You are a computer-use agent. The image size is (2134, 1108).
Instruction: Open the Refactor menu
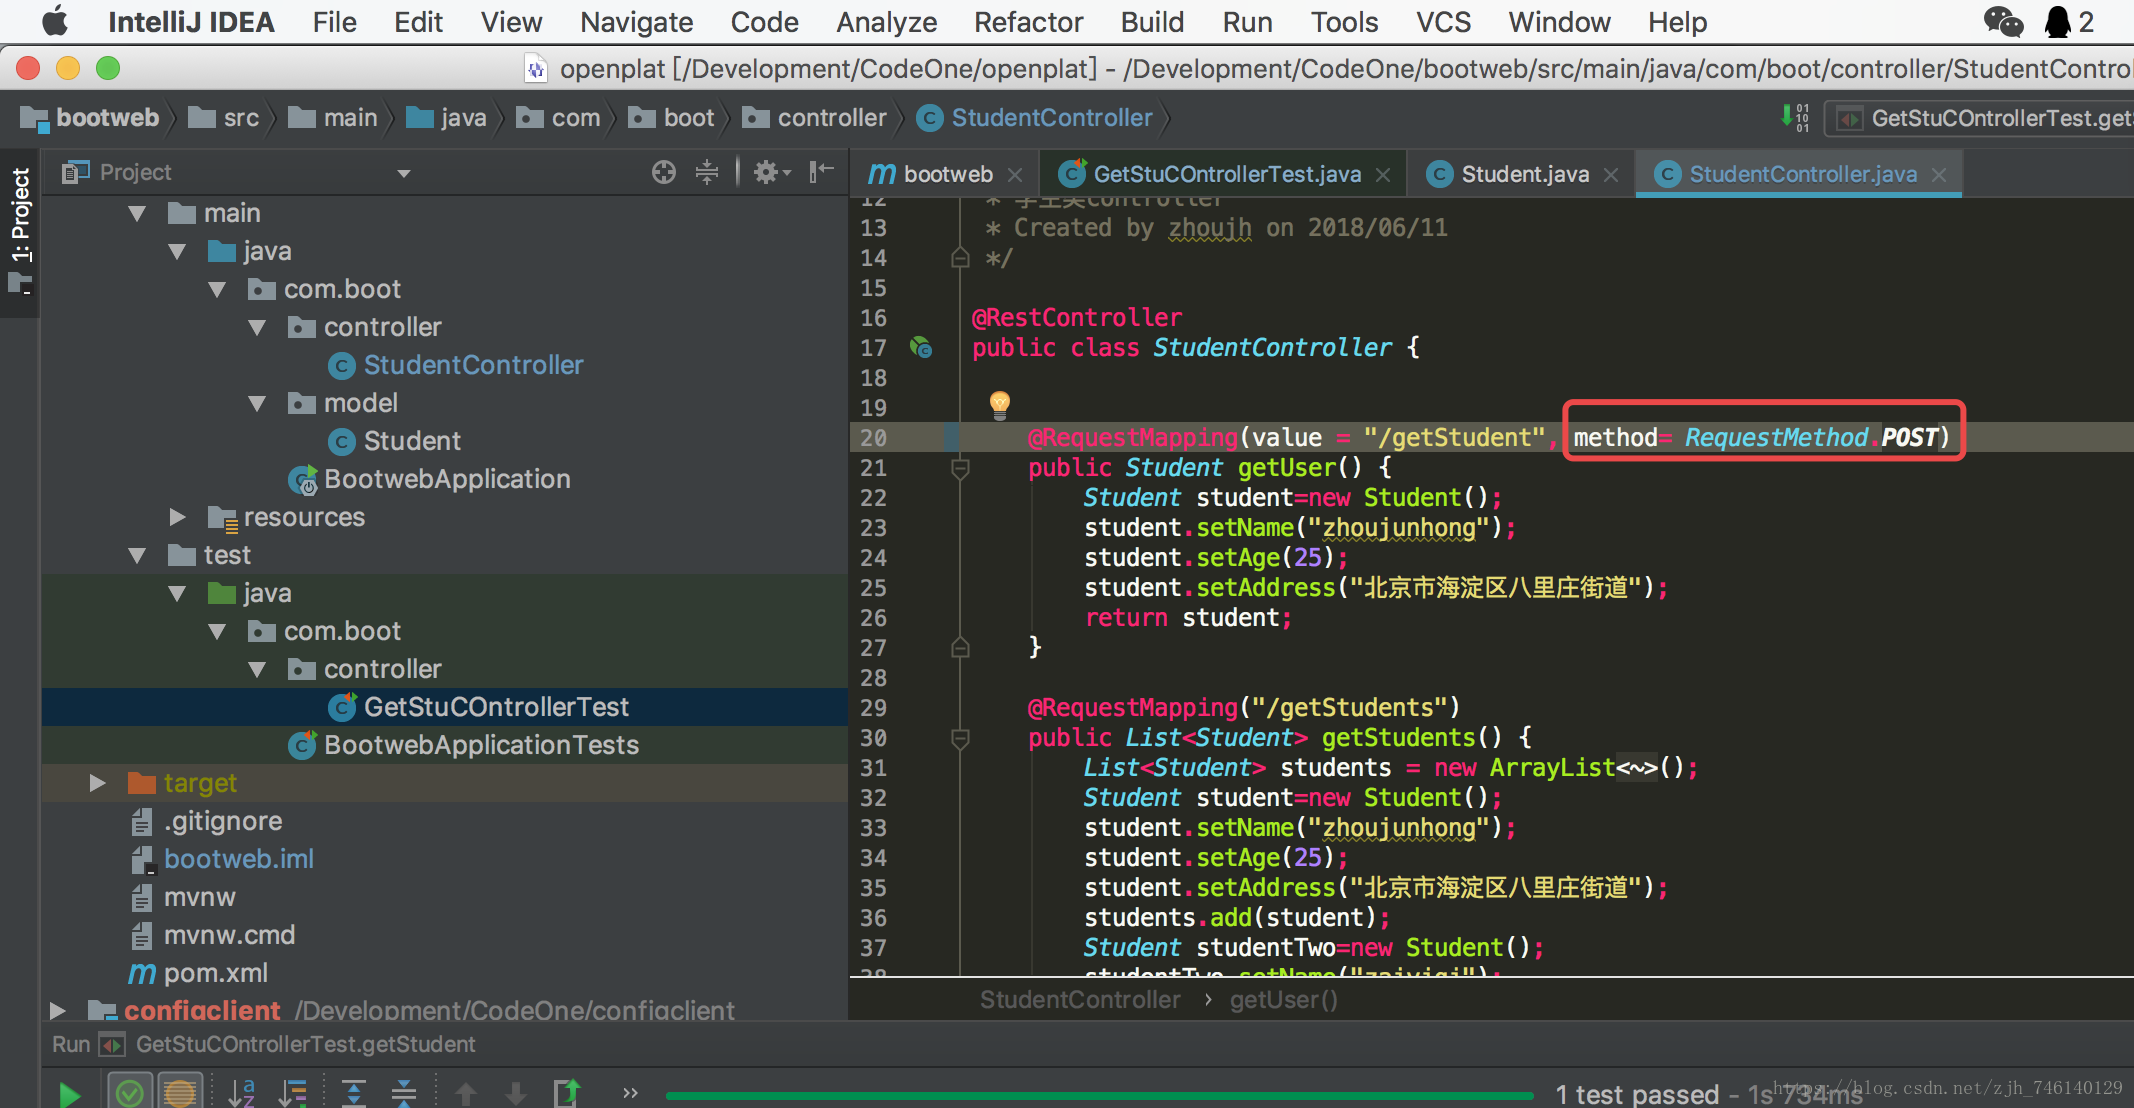tap(1028, 22)
